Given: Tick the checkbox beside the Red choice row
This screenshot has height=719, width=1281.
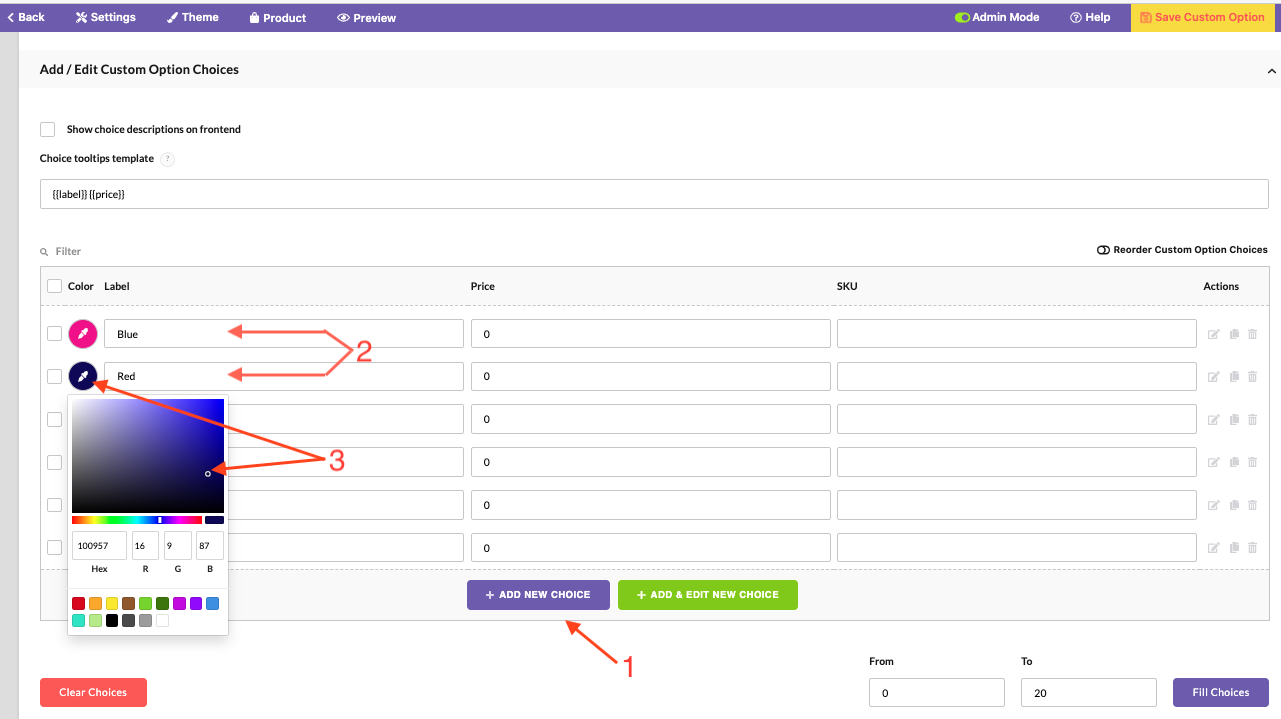Looking at the screenshot, I should click(55, 376).
